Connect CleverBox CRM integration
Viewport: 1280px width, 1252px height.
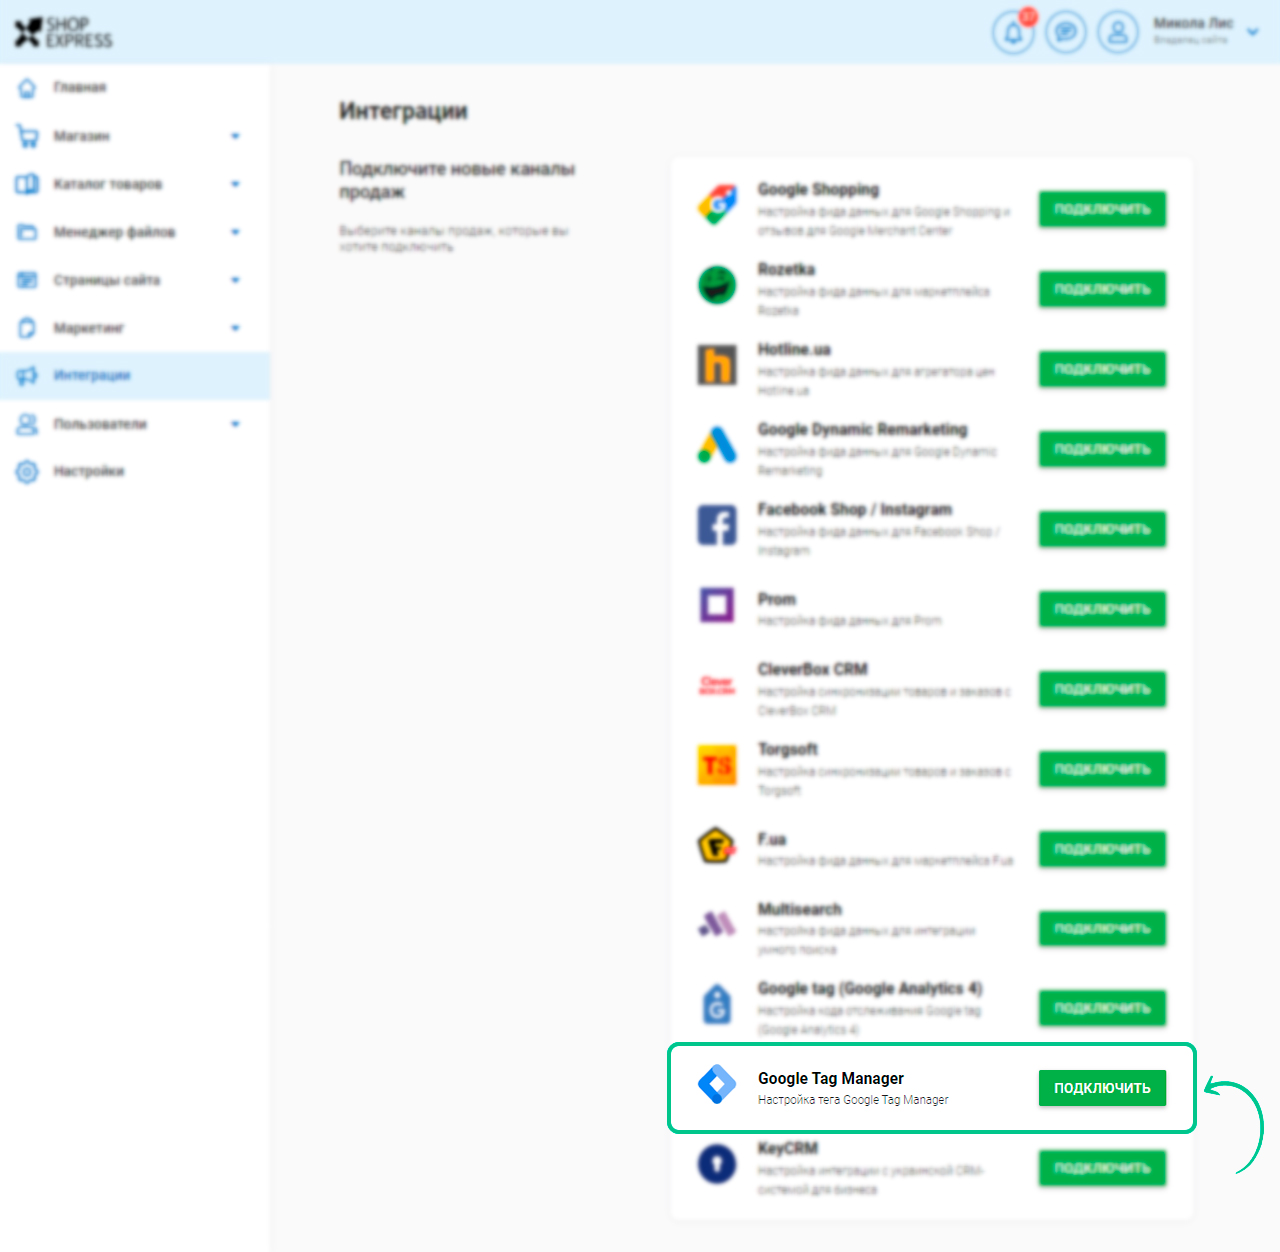pyautogui.click(x=1102, y=689)
